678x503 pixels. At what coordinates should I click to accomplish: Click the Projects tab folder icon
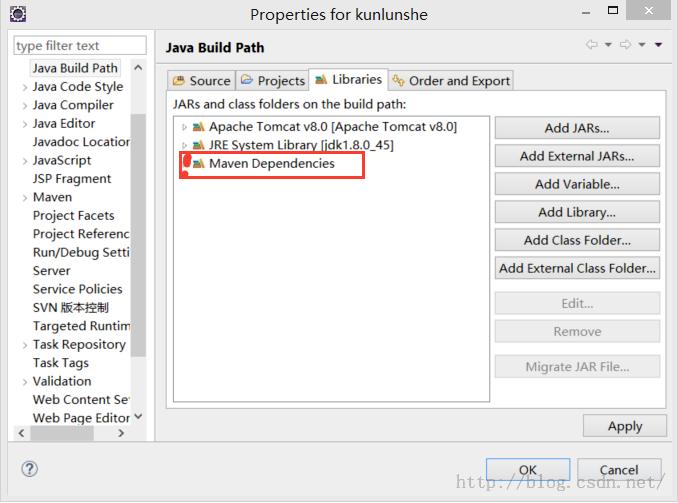[x=246, y=80]
